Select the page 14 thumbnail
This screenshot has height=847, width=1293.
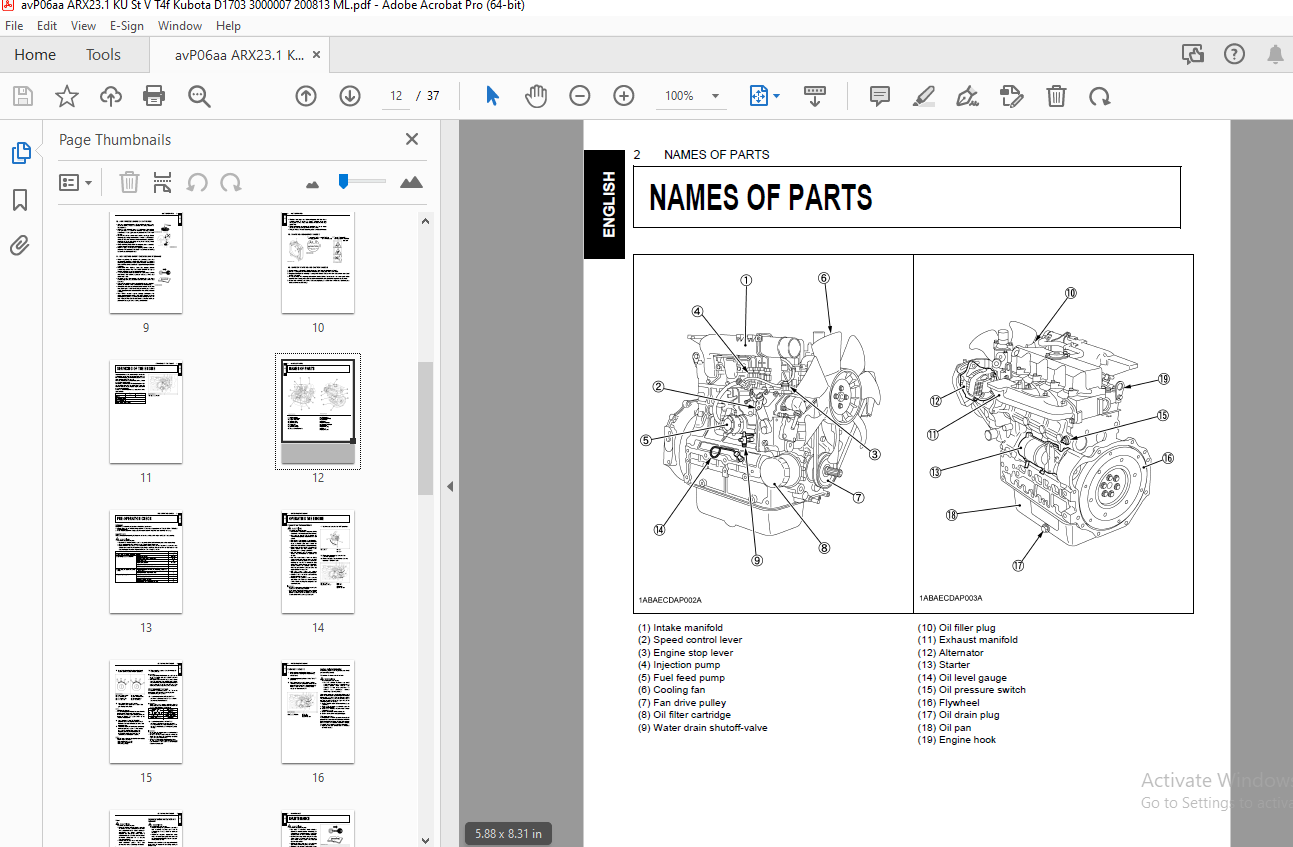[318, 562]
